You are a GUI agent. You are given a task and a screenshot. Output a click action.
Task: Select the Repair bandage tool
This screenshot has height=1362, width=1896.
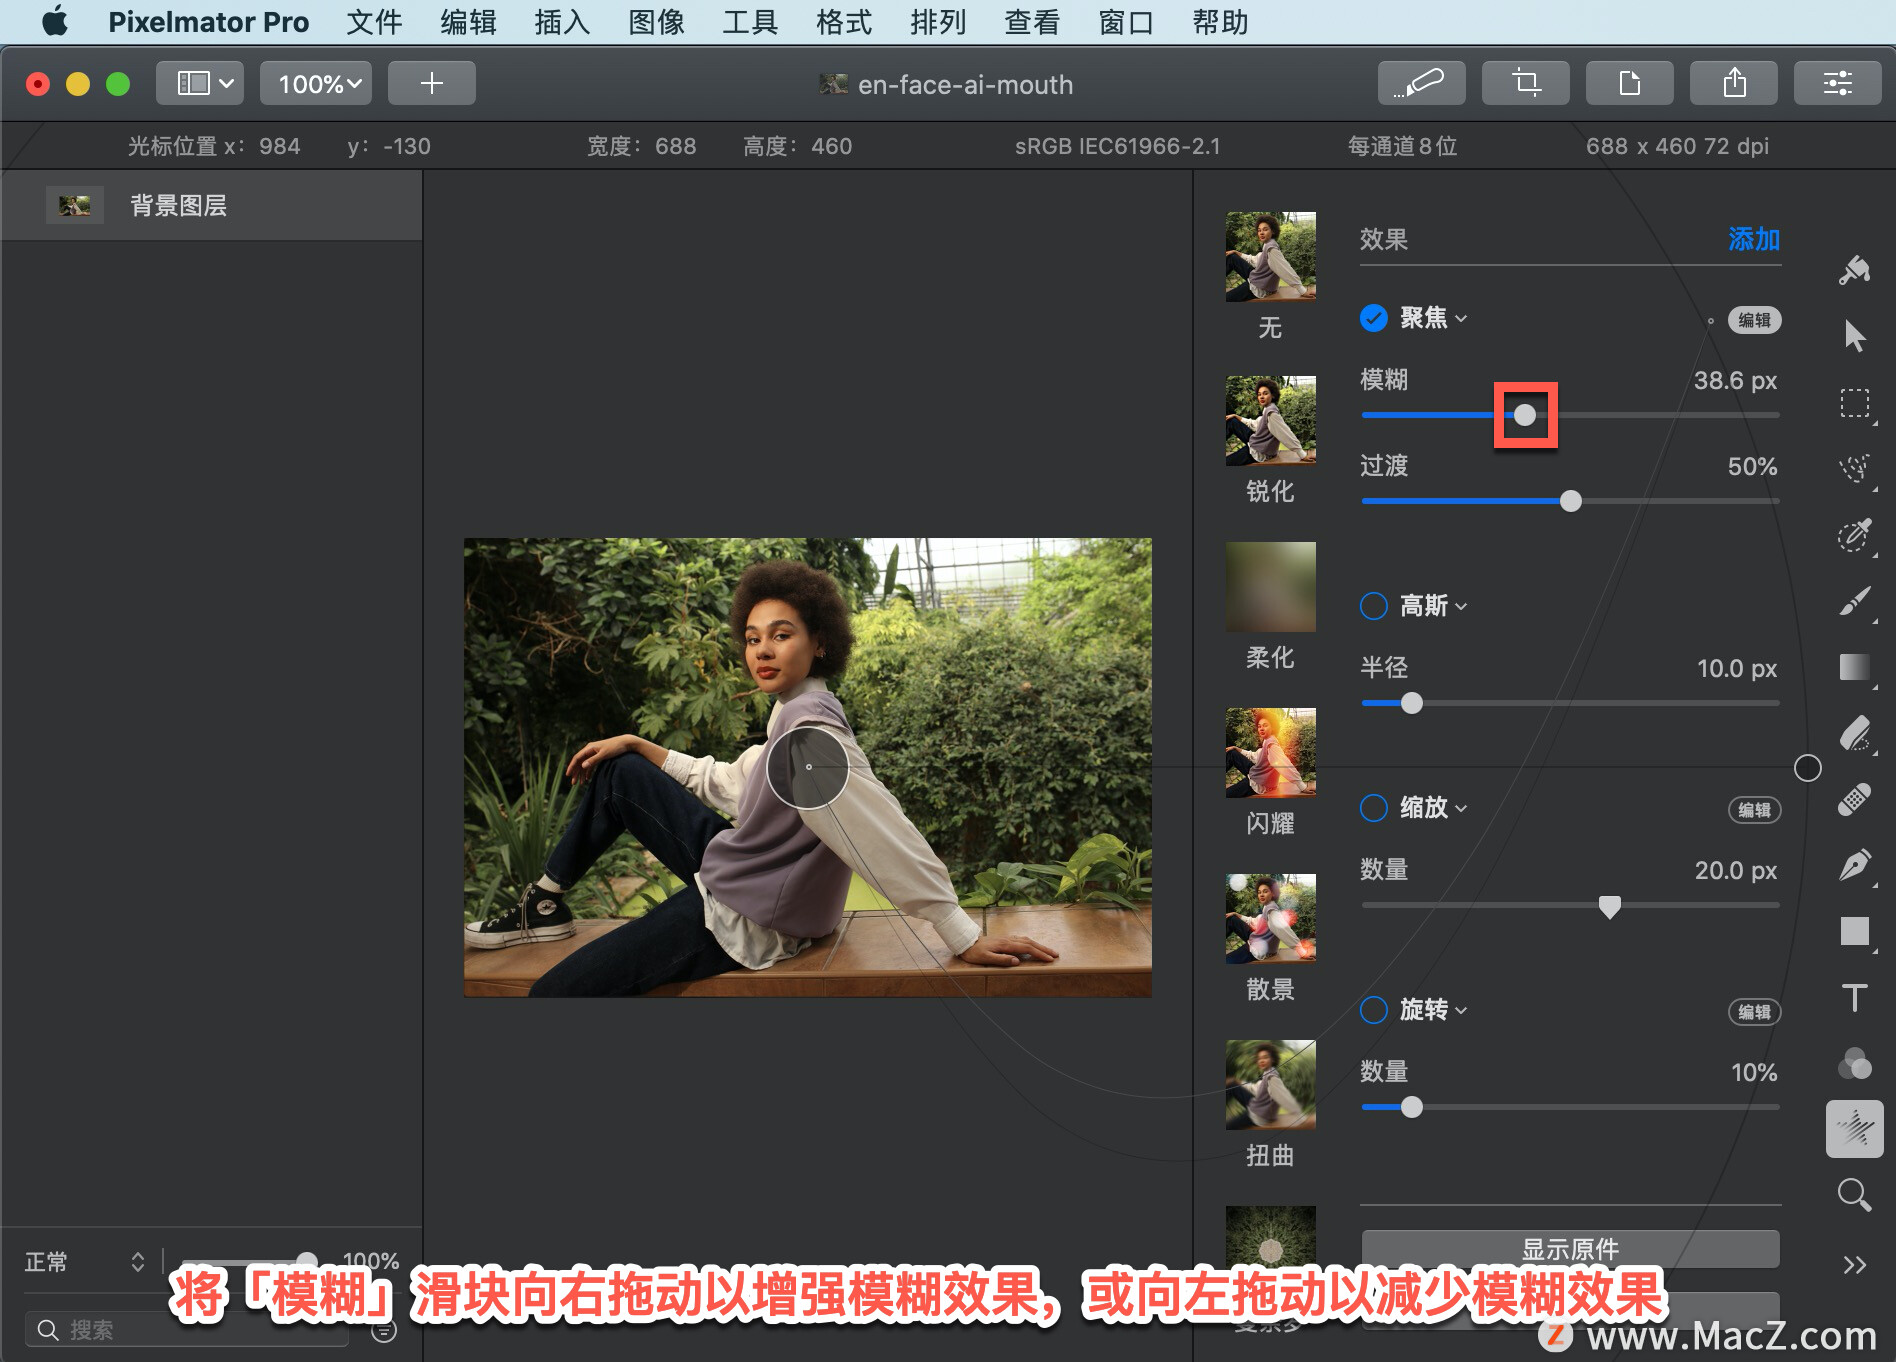tap(1855, 799)
